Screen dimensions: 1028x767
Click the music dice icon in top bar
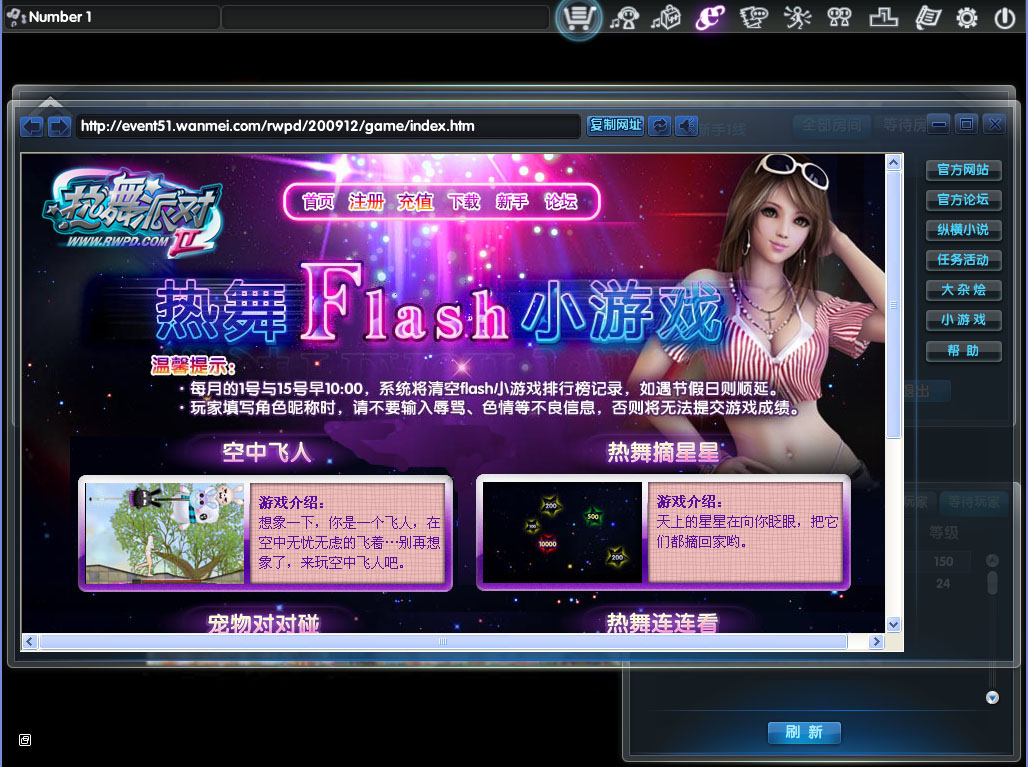tap(666, 18)
